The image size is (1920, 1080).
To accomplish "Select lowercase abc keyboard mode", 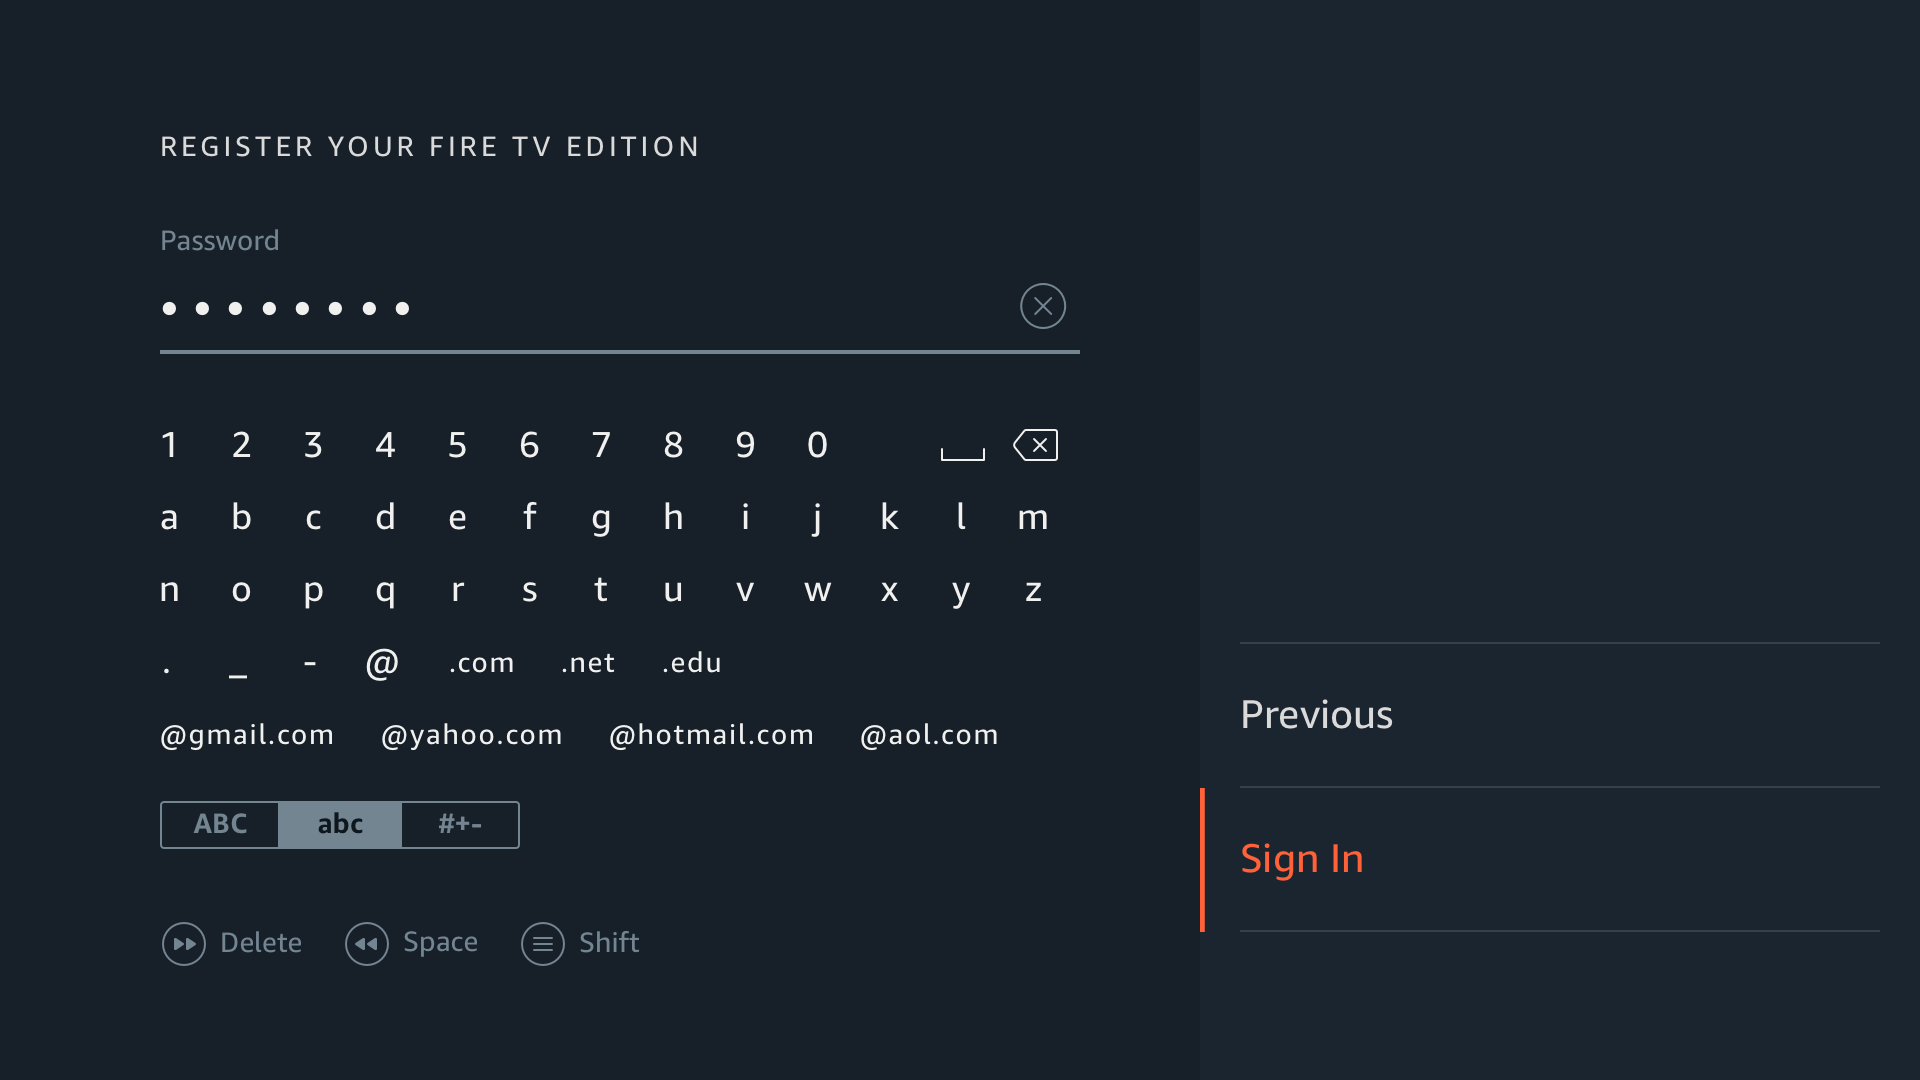I will pos(340,824).
